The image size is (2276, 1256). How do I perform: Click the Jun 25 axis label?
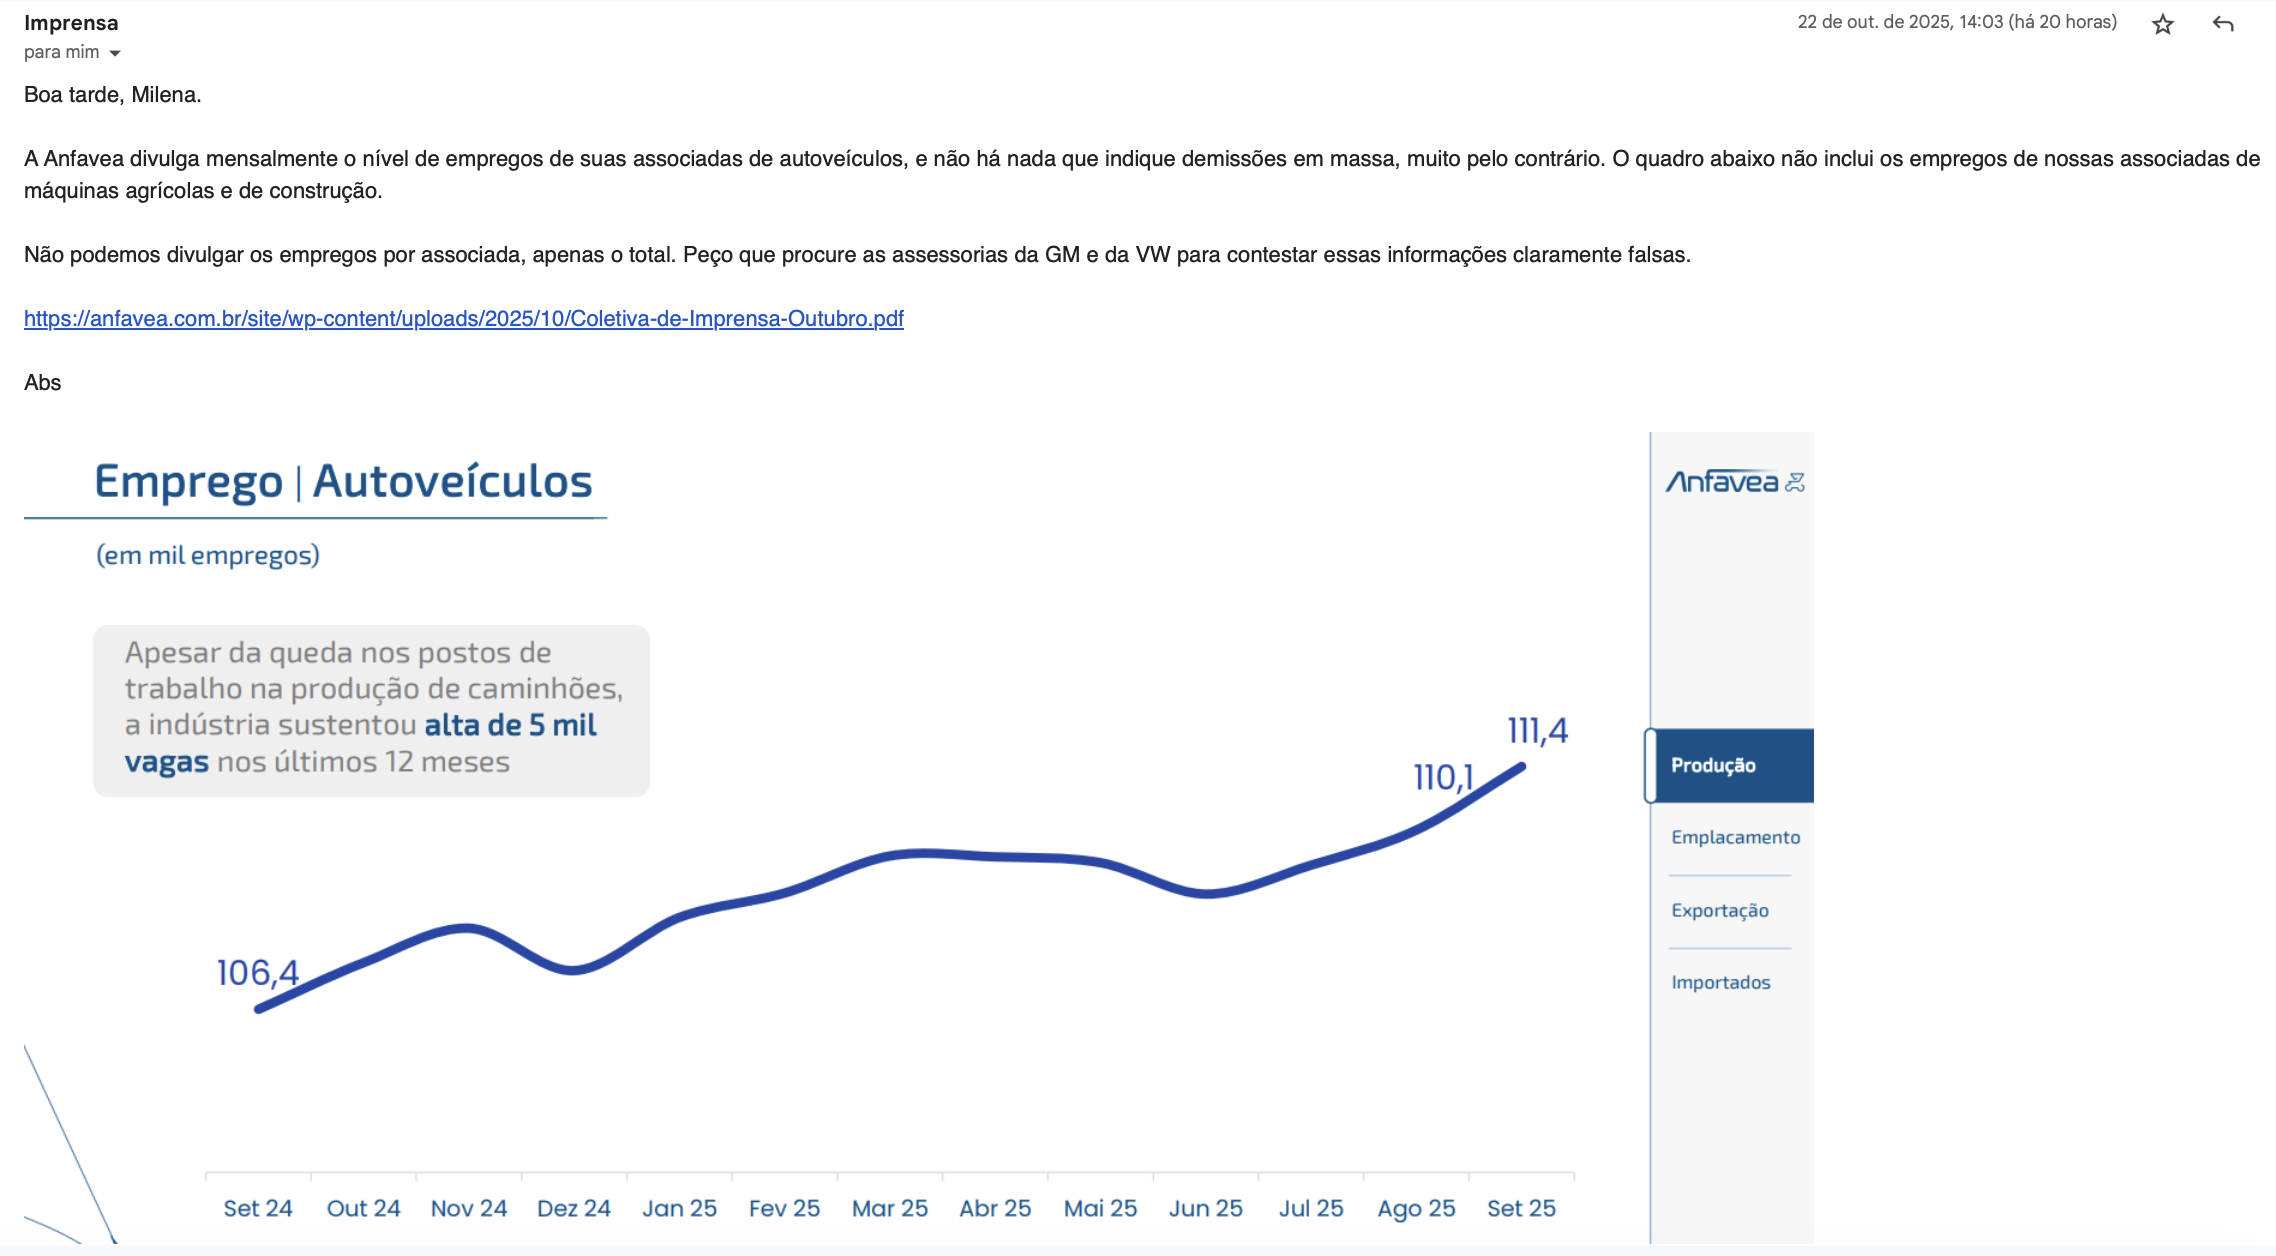coord(1205,1208)
